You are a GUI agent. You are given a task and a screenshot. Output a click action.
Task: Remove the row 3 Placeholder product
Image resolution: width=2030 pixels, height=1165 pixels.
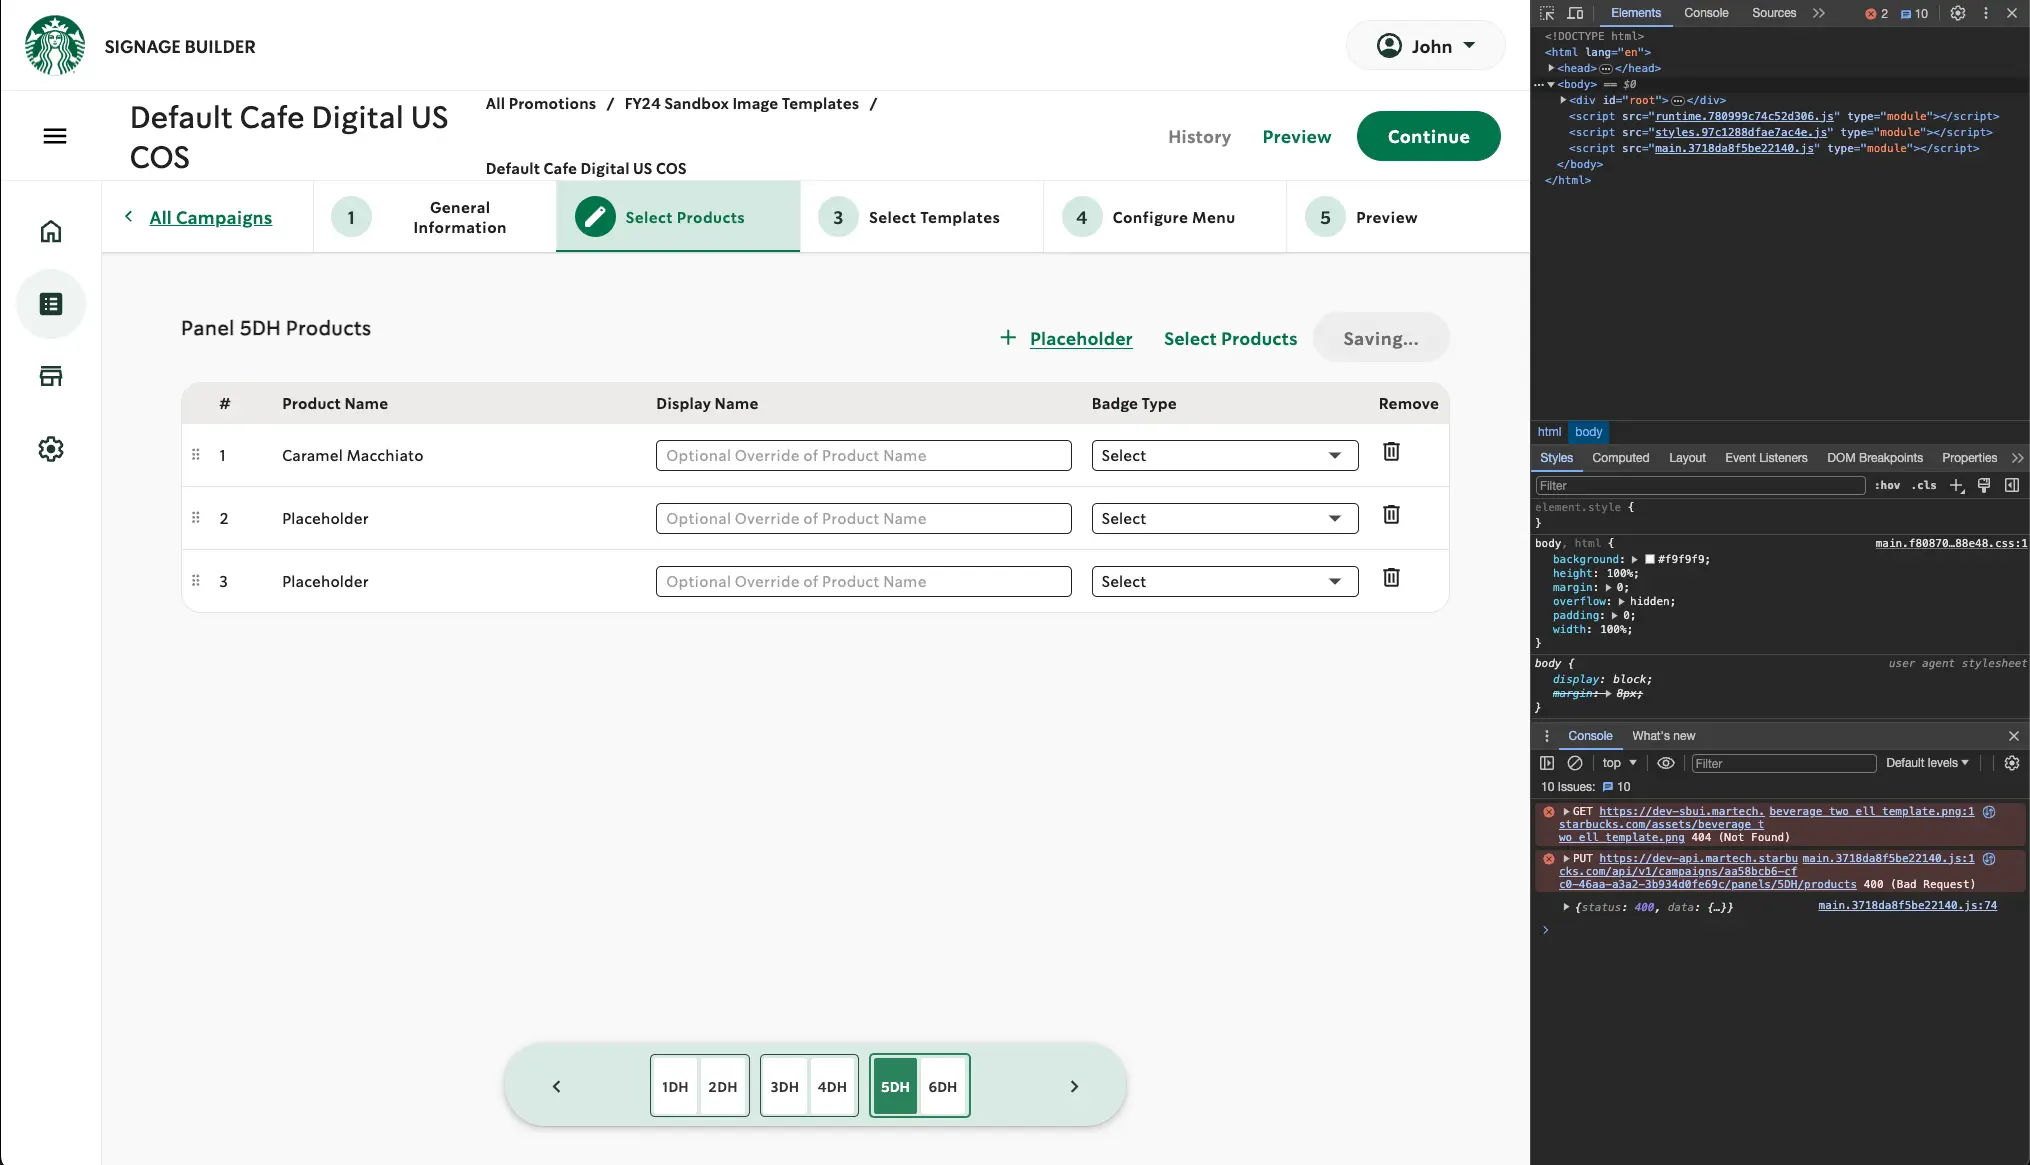pyautogui.click(x=1391, y=578)
